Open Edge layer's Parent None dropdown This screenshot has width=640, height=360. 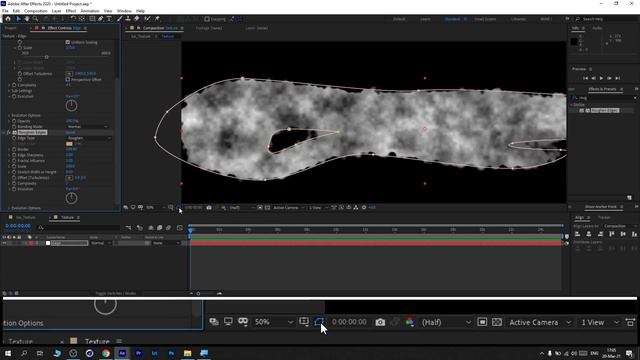(x=166, y=243)
